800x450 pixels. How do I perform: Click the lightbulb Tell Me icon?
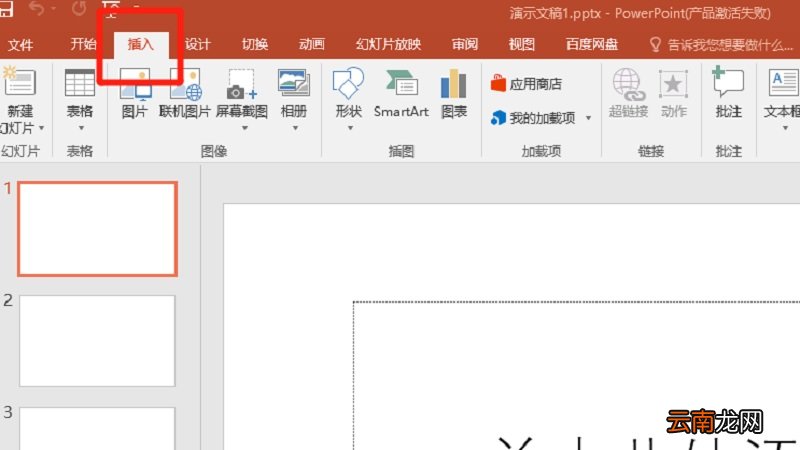pyautogui.click(x=655, y=44)
